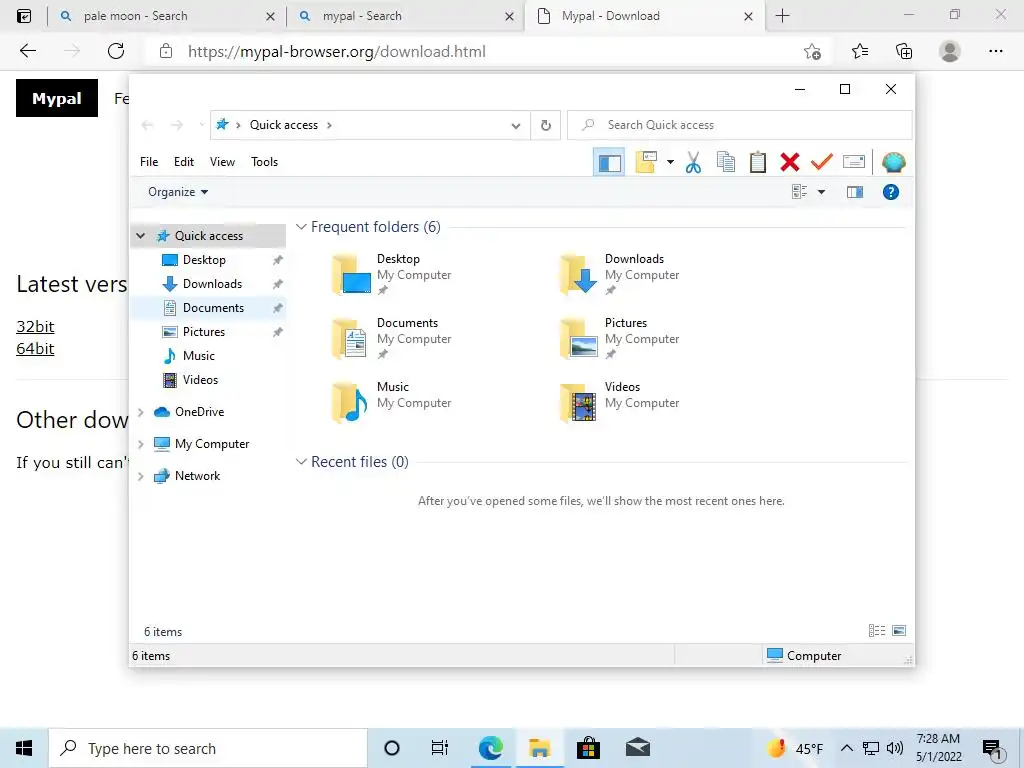The height and width of the screenshot is (768, 1024).
Task: Open the Tools menu
Action: coord(264,162)
